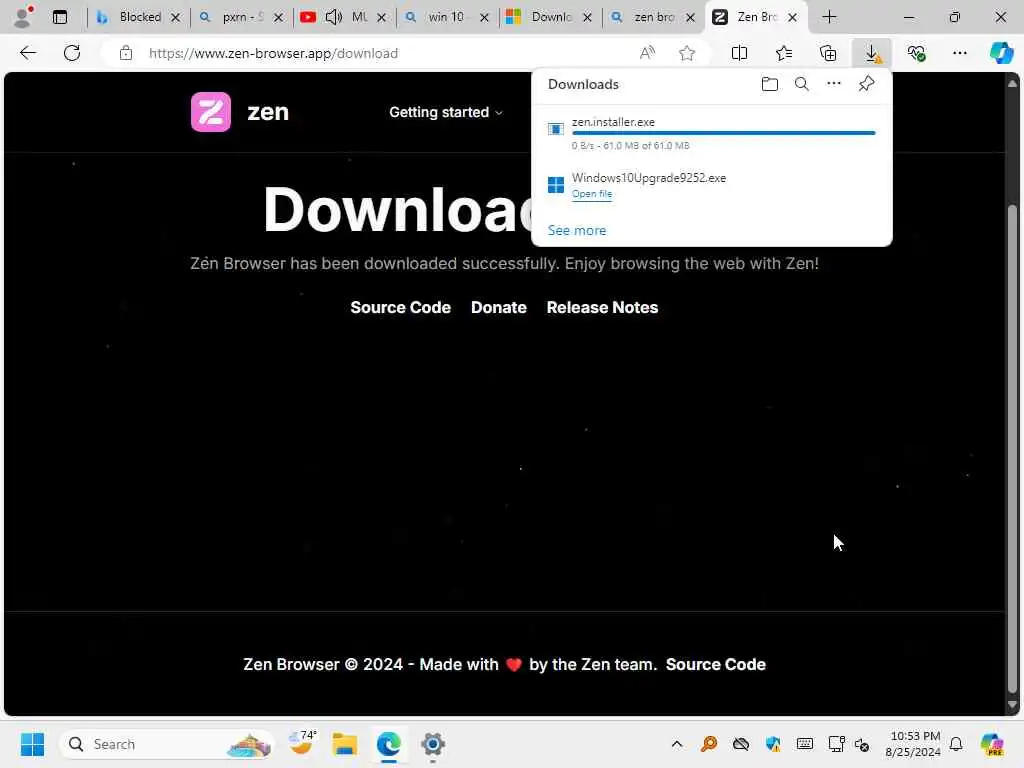Open the weather widget showing 74°
The image size is (1024, 768).
point(302,744)
